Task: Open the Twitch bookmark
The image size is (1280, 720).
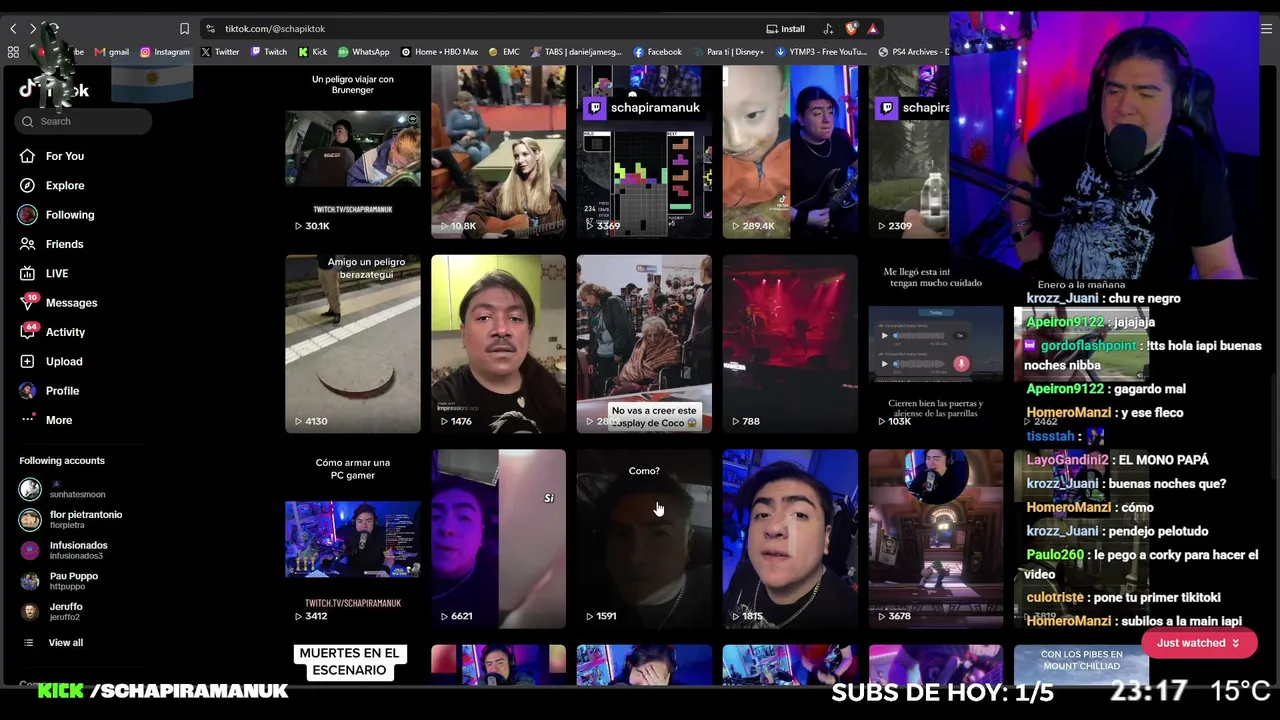Action: [x=269, y=52]
